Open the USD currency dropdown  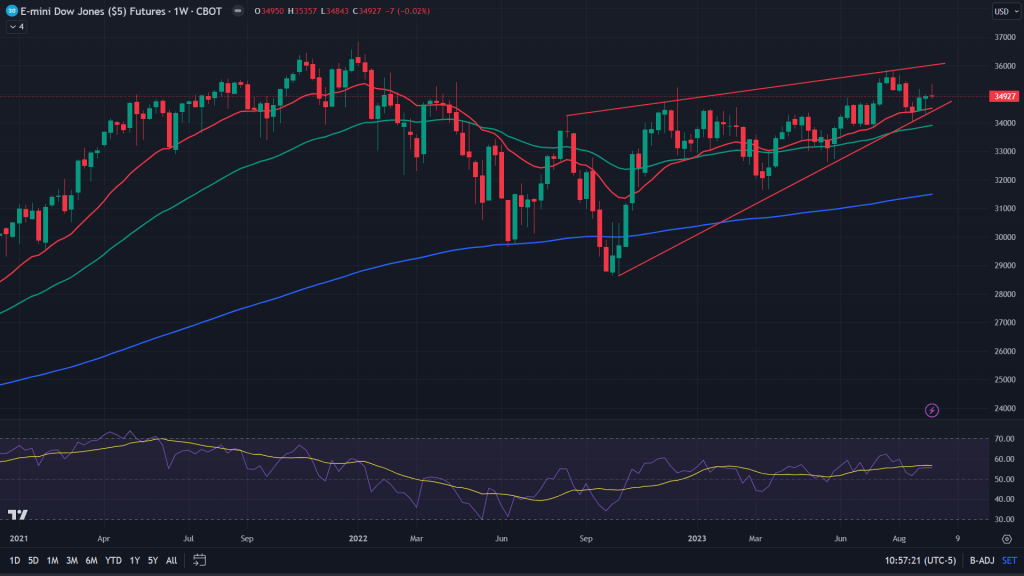1003,11
